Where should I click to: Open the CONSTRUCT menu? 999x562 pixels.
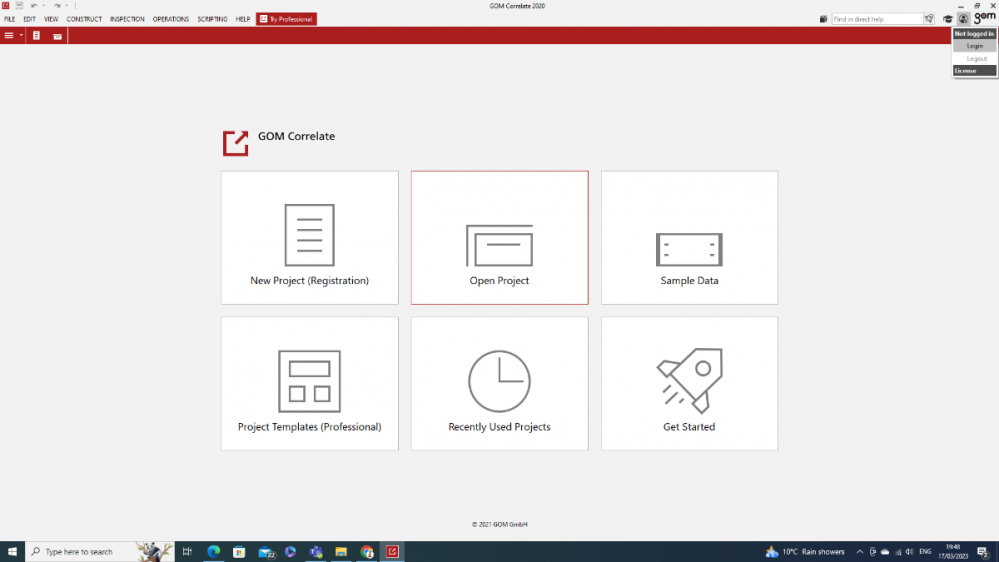click(84, 19)
